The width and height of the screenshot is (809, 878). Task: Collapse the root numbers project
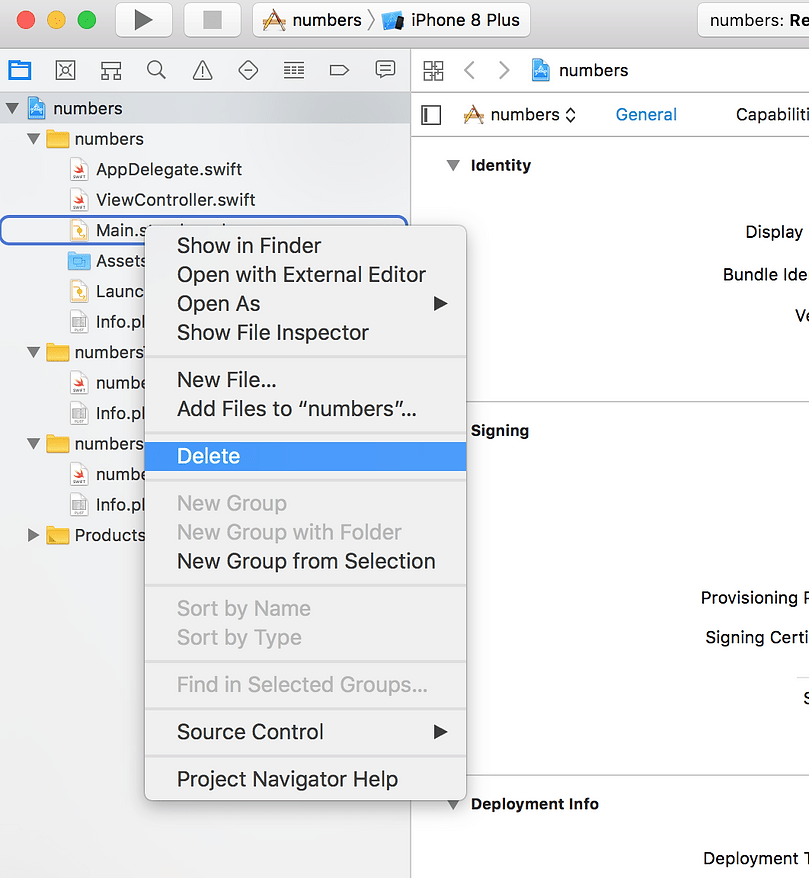pos(13,108)
